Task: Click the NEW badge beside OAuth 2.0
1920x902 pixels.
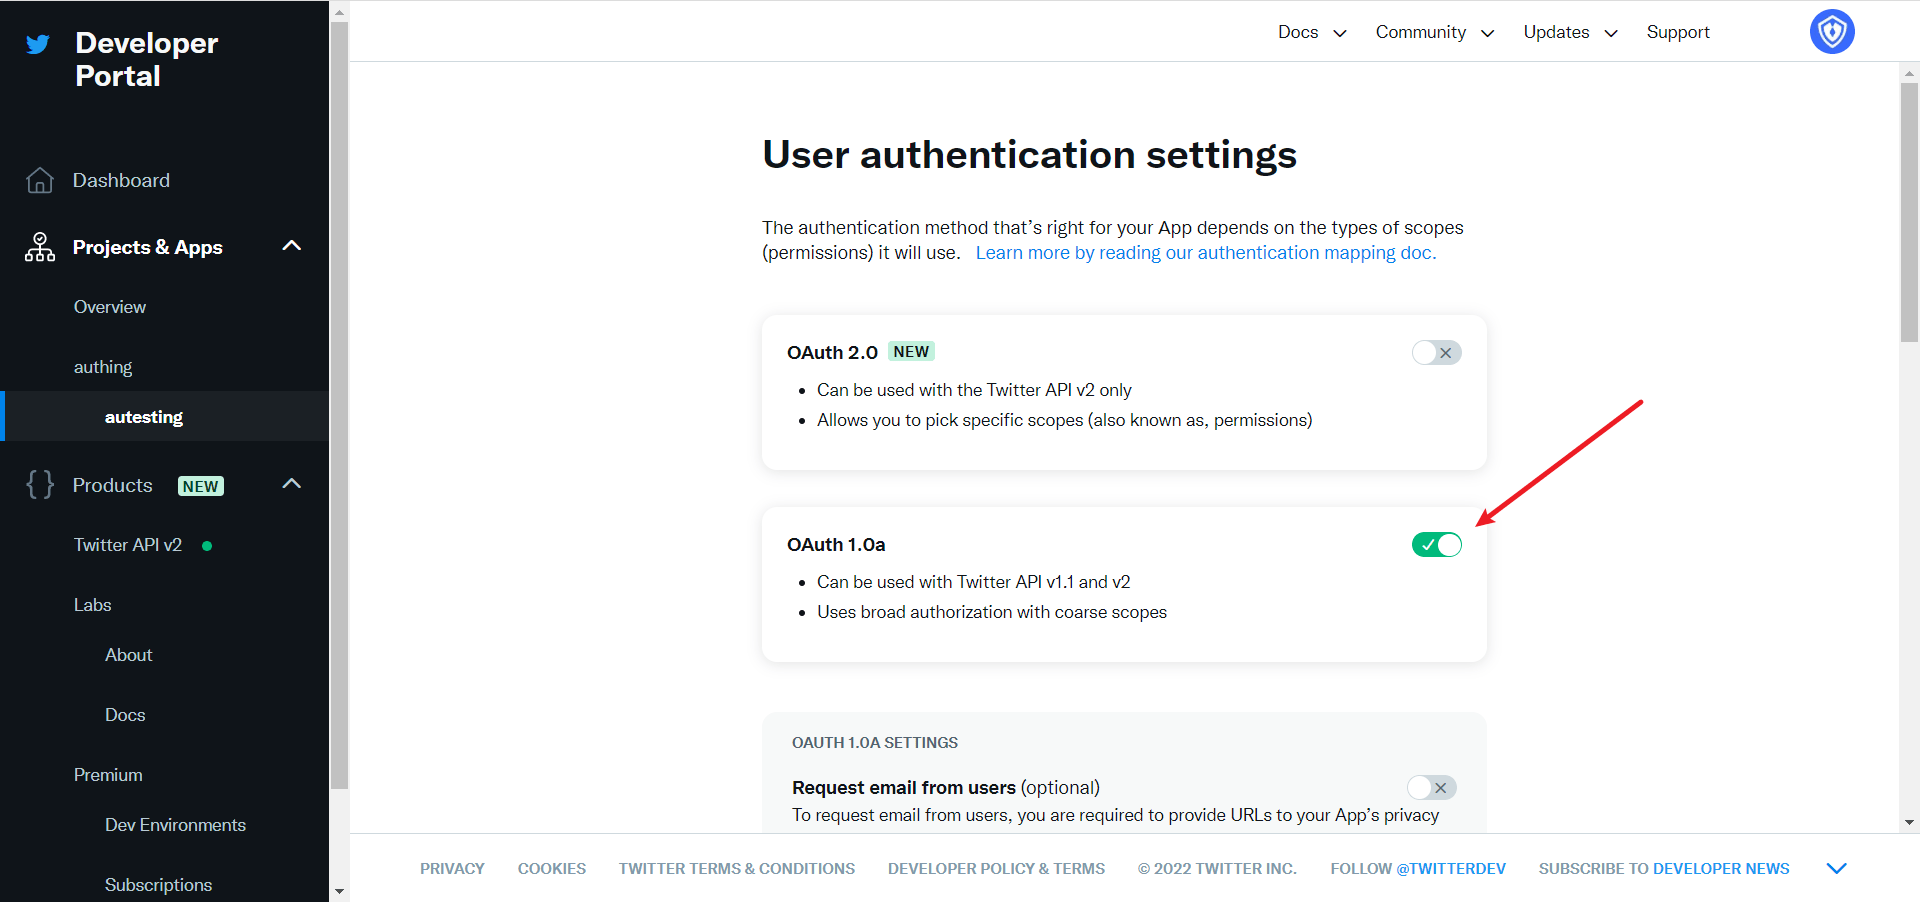Action: coord(910,352)
